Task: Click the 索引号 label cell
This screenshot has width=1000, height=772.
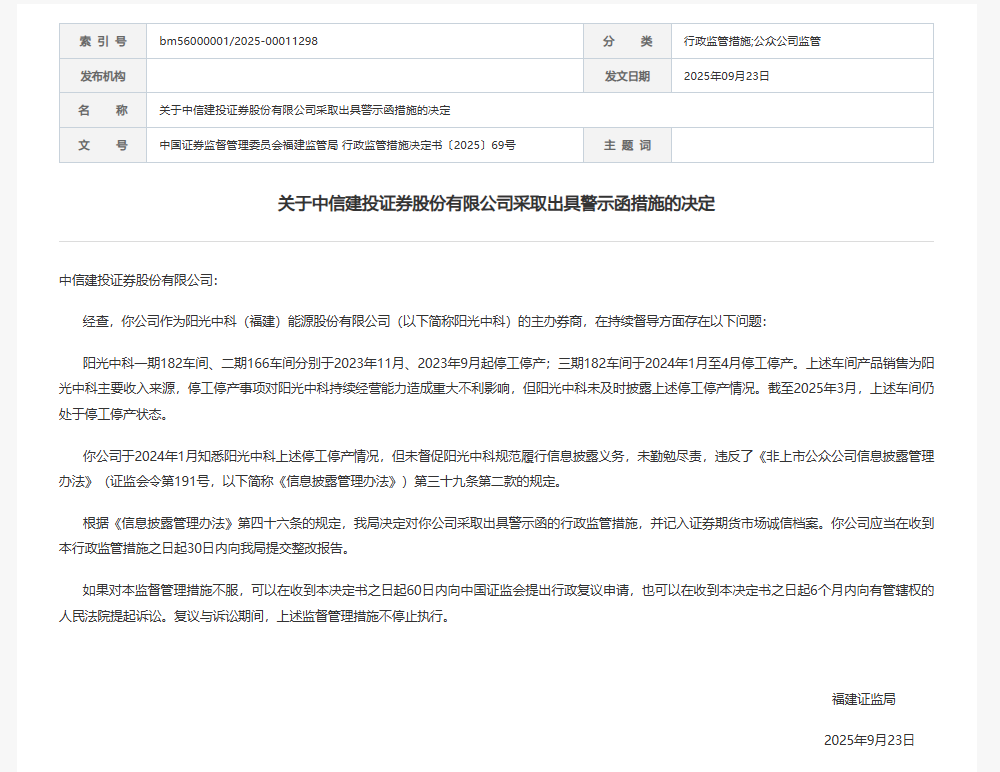Action: tap(103, 41)
